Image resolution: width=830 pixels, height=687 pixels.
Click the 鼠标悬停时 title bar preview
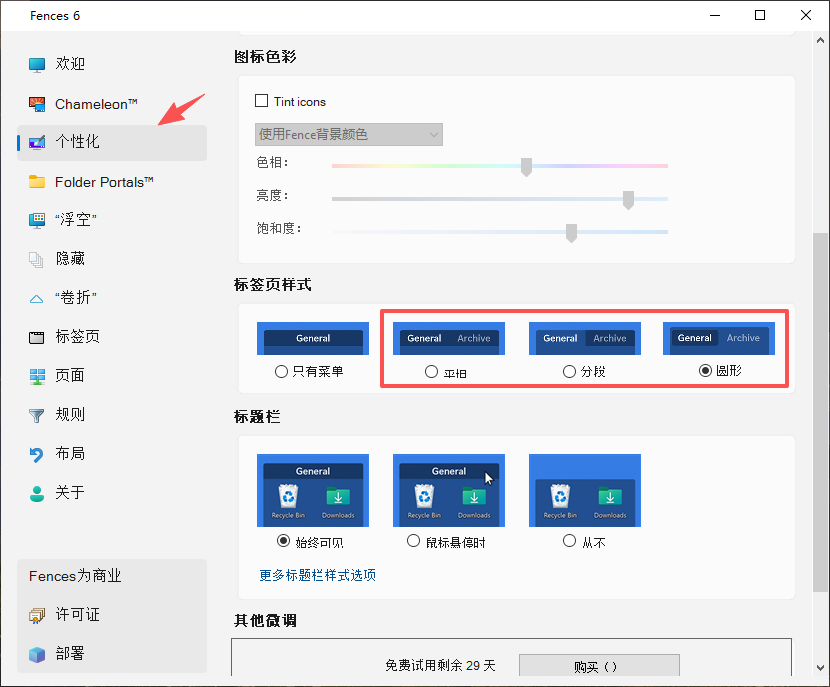pos(449,490)
